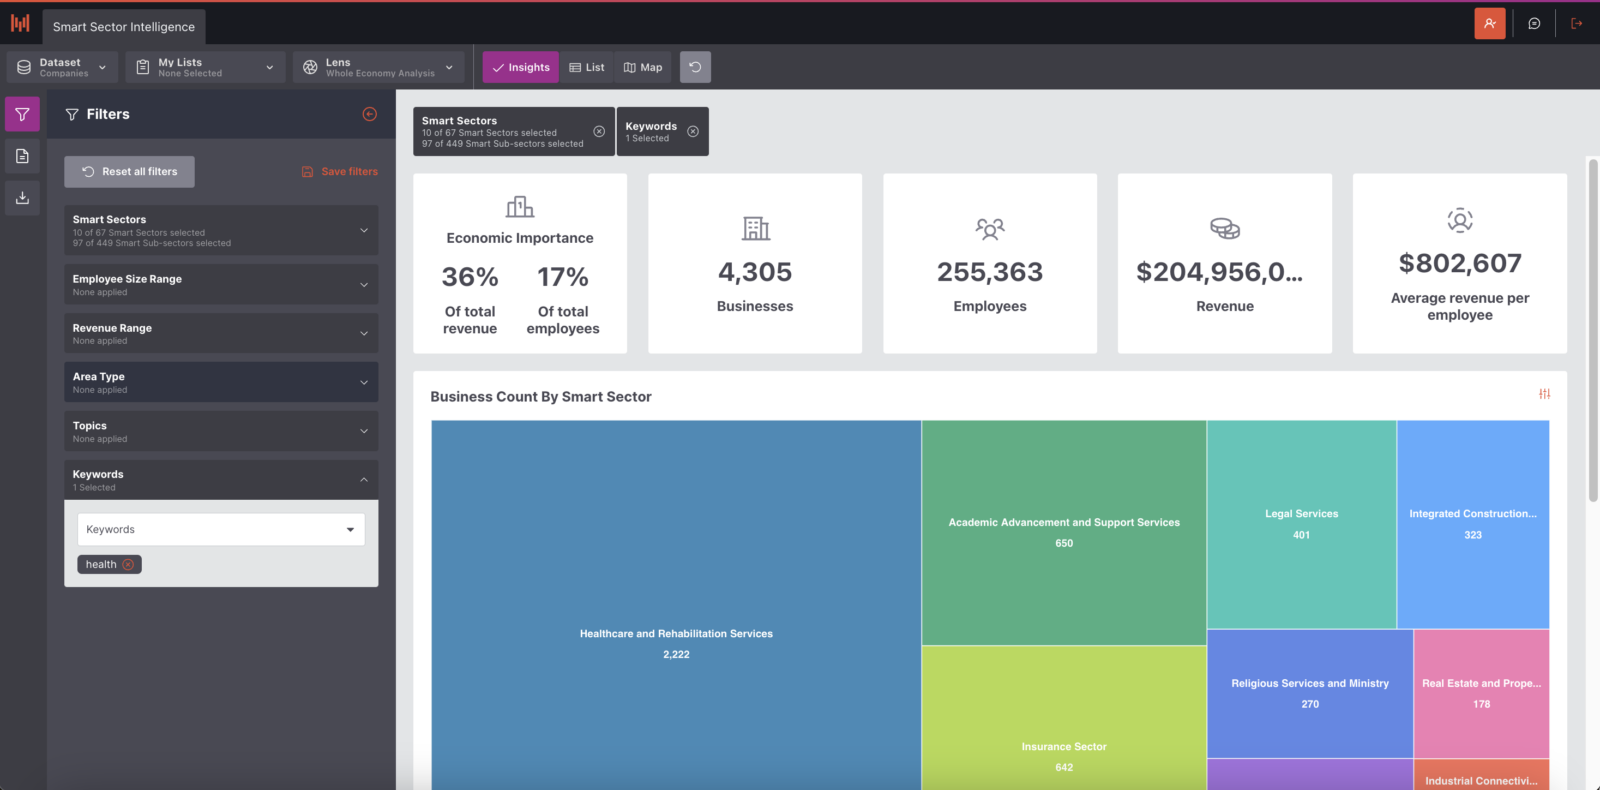
Task: Click the Business Count By Smart Sector title
Action: tap(541, 397)
